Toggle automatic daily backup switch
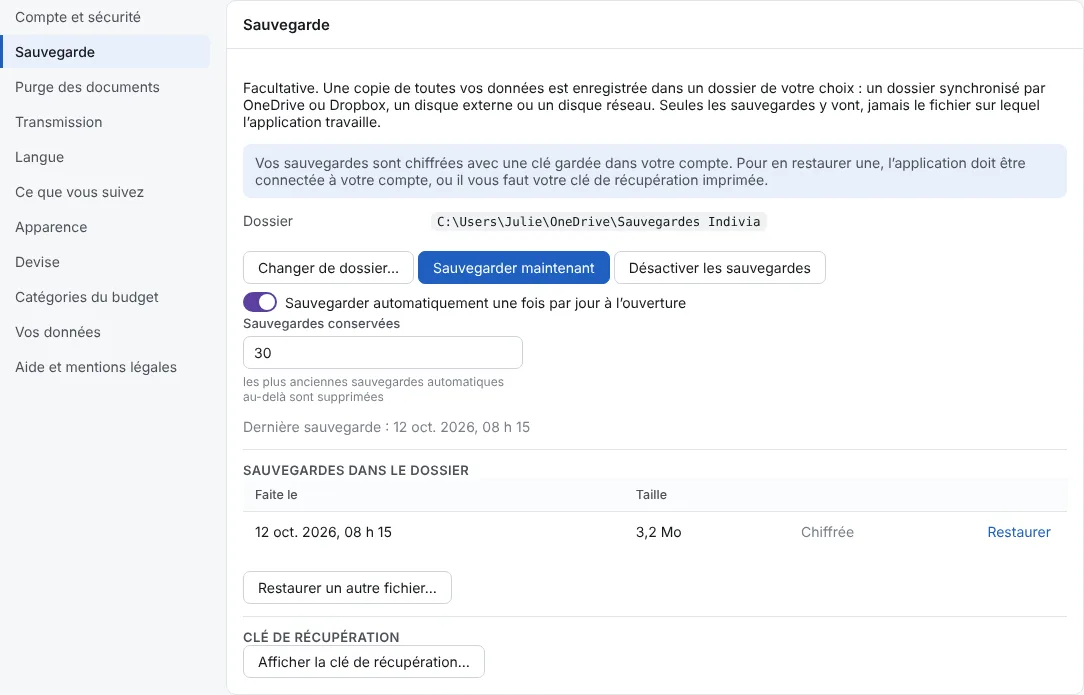Image resolution: width=1084 pixels, height=695 pixels. pos(260,302)
